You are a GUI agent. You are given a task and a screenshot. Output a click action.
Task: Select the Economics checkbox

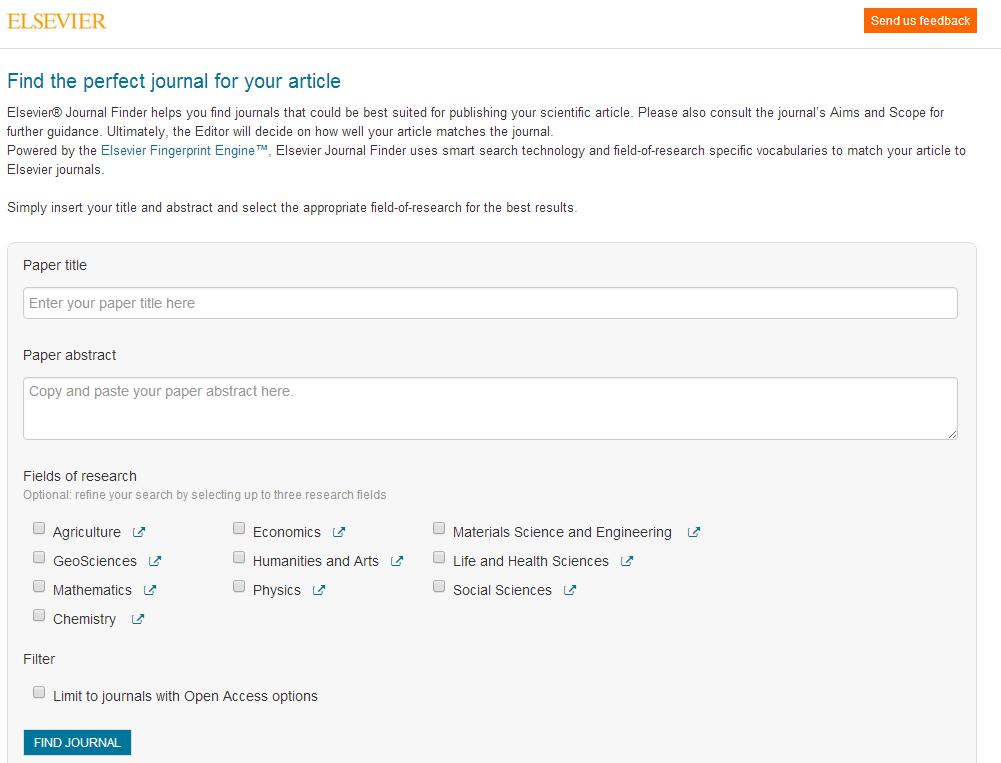coord(239,528)
